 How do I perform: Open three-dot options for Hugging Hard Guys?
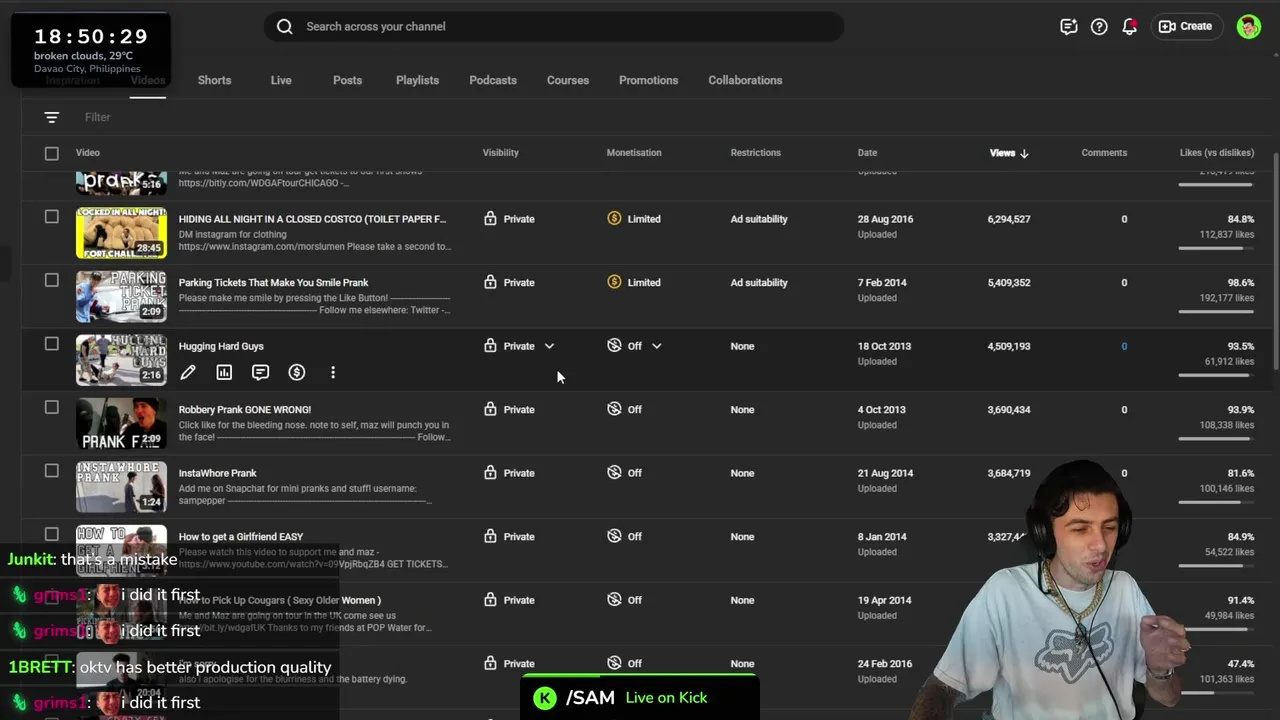pos(333,372)
